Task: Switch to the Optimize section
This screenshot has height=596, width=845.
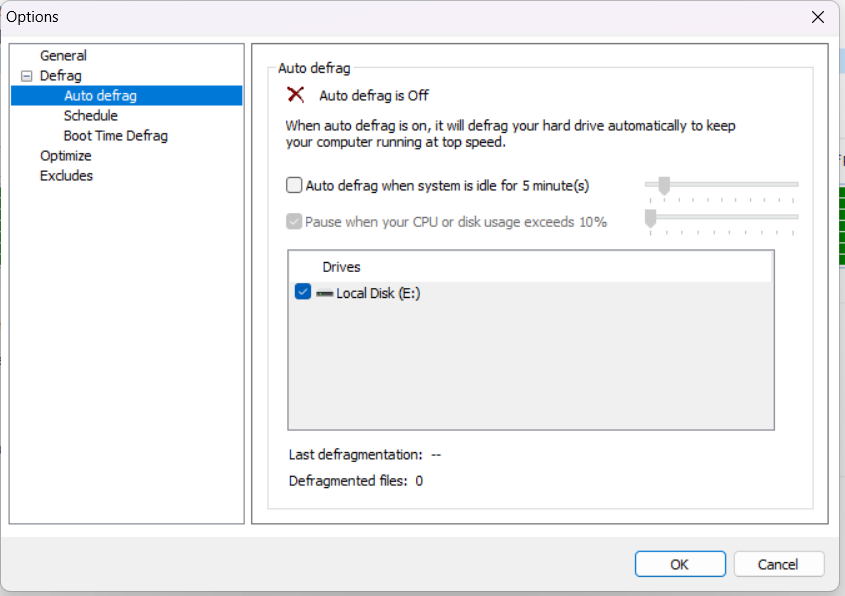Action: click(65, 156)
